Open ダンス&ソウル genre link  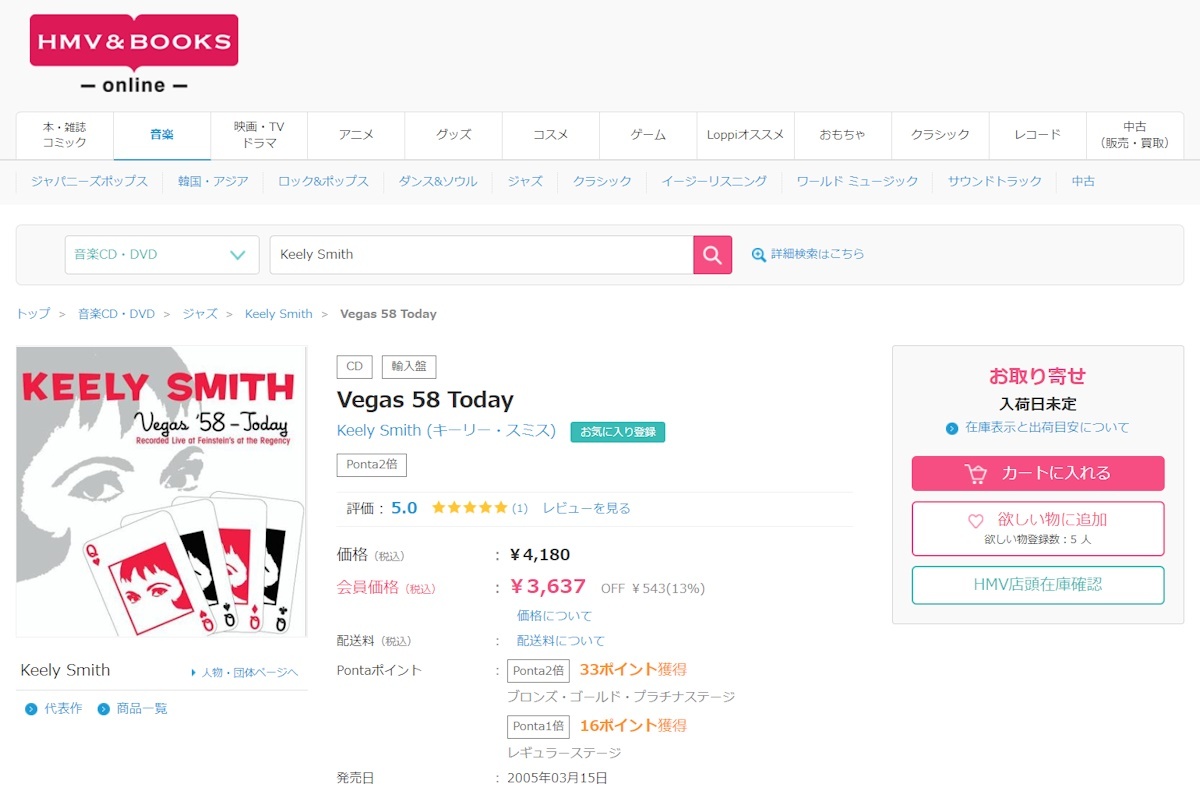[x=438, y=181]
